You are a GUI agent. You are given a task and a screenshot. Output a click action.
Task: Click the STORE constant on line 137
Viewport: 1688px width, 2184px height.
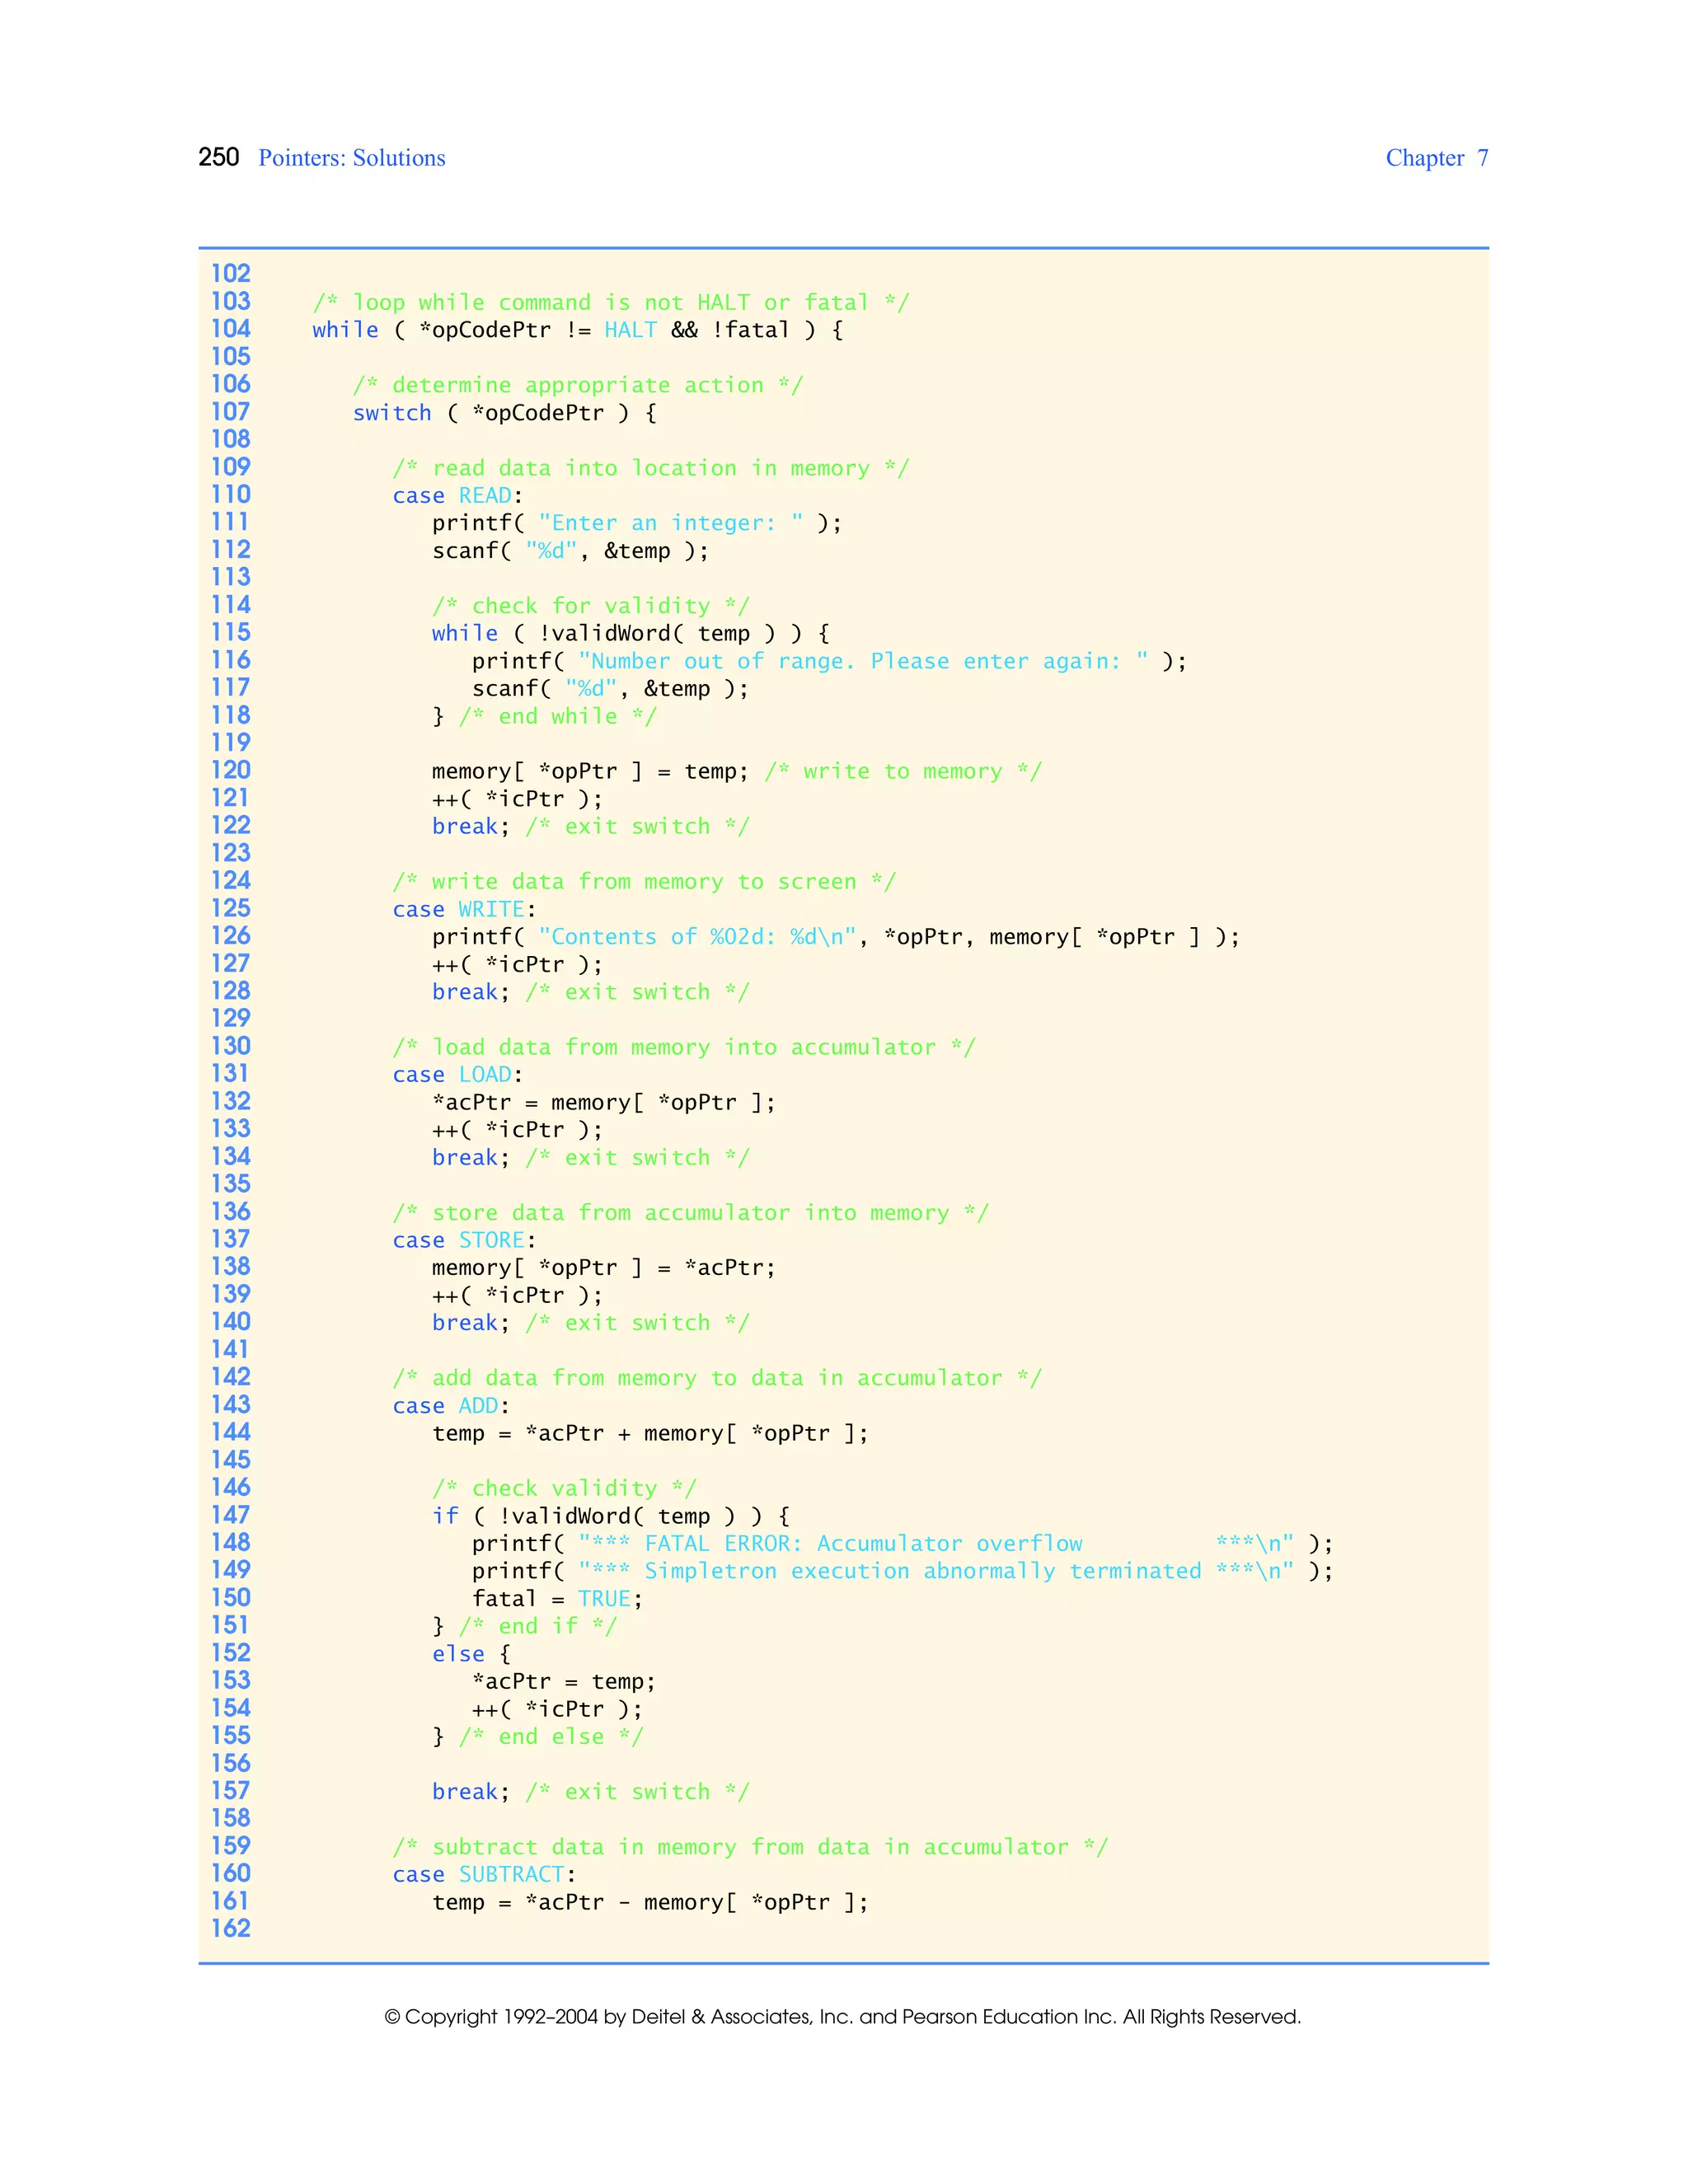491,1240
